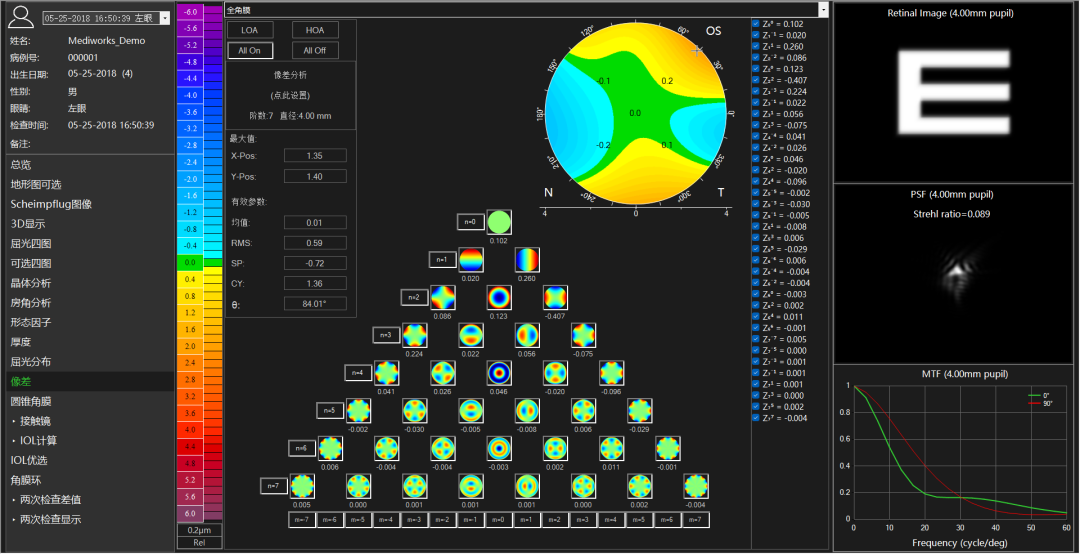Viewport: 1080px width, 554px height.
Task: Click the red 4.4 color scale swatch
Action: 189,447
